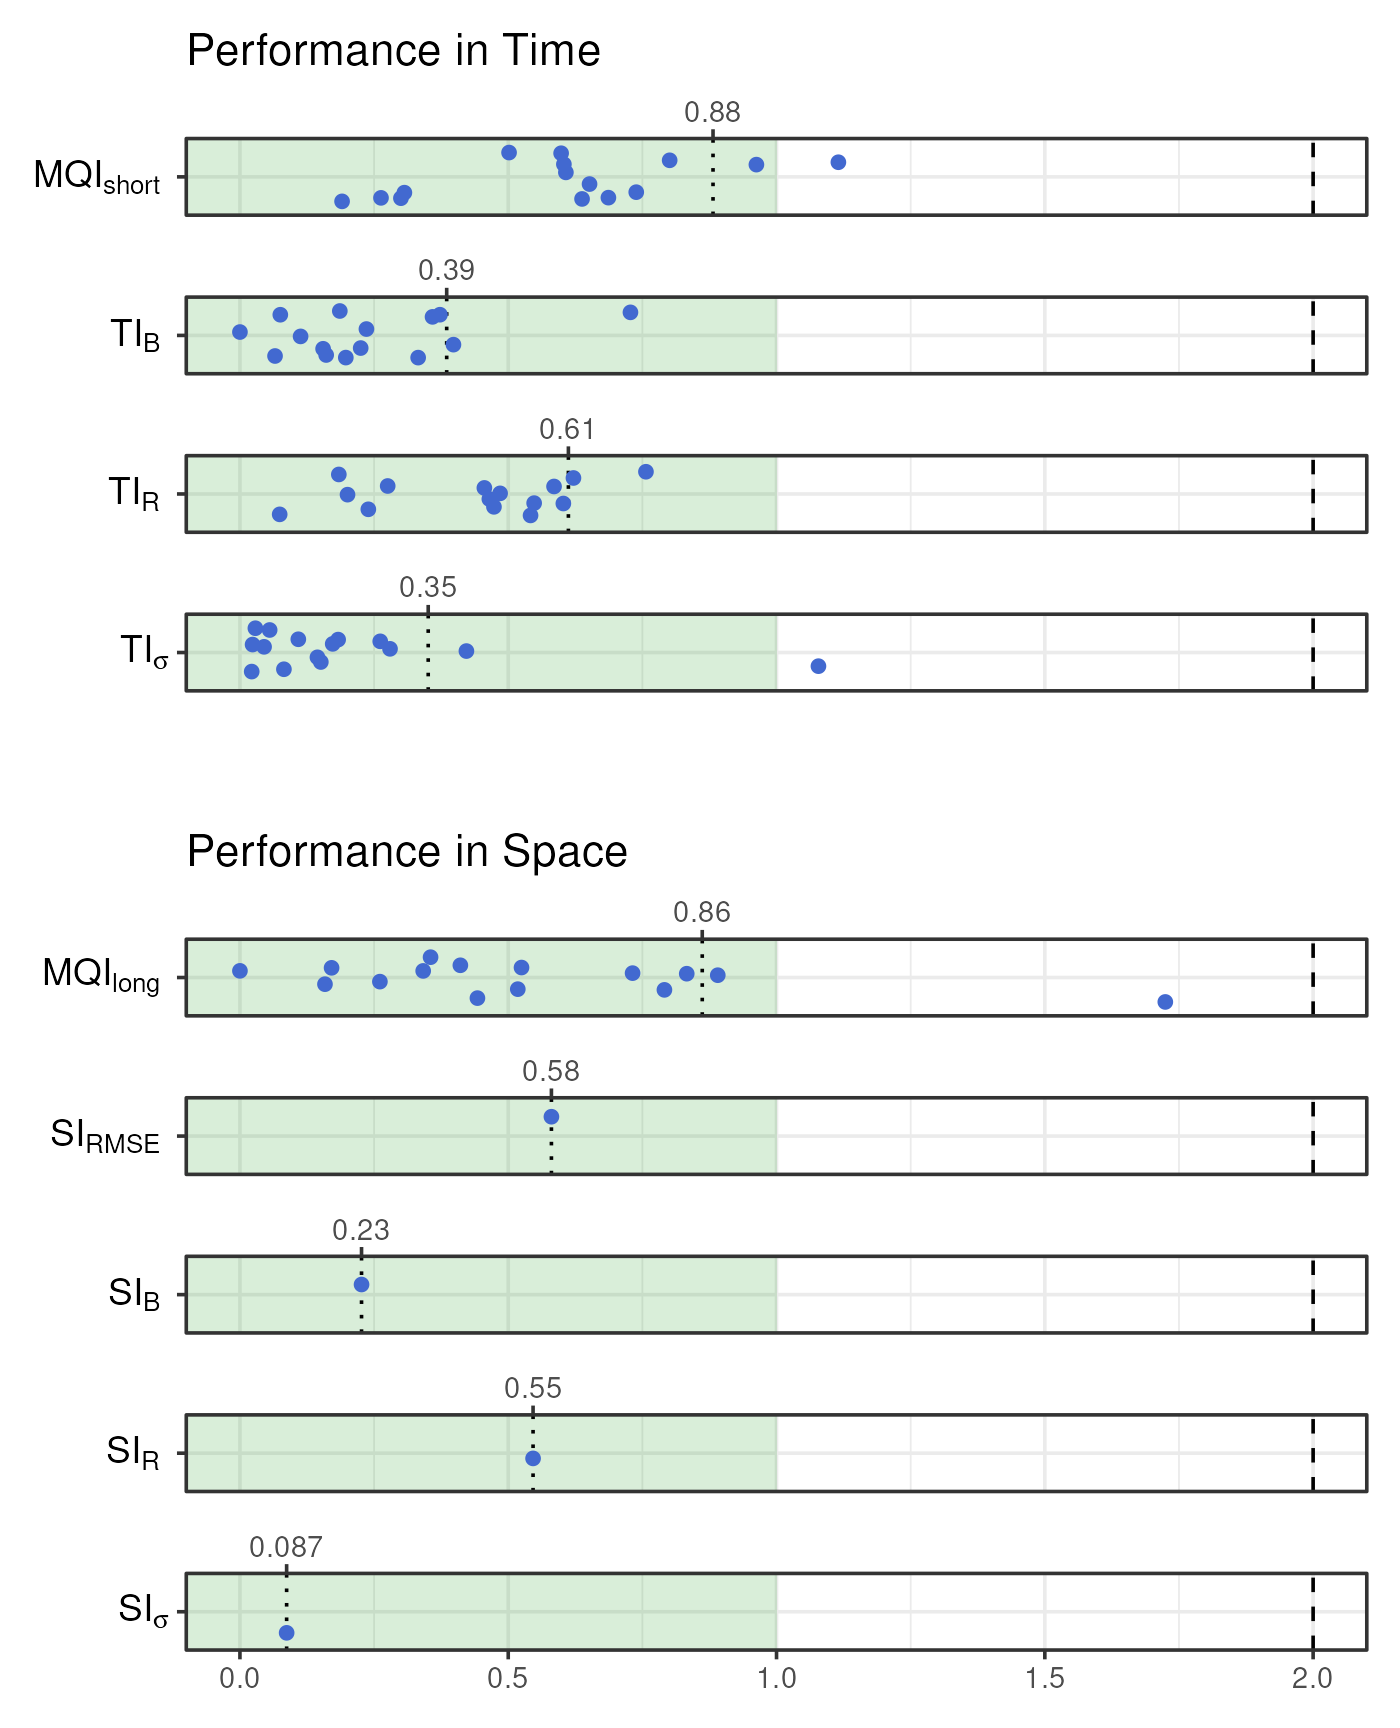The image size is (1400, 1728).
Task: Click the 0.5 x-axis tick label
Action: (x=508, y=1678)
